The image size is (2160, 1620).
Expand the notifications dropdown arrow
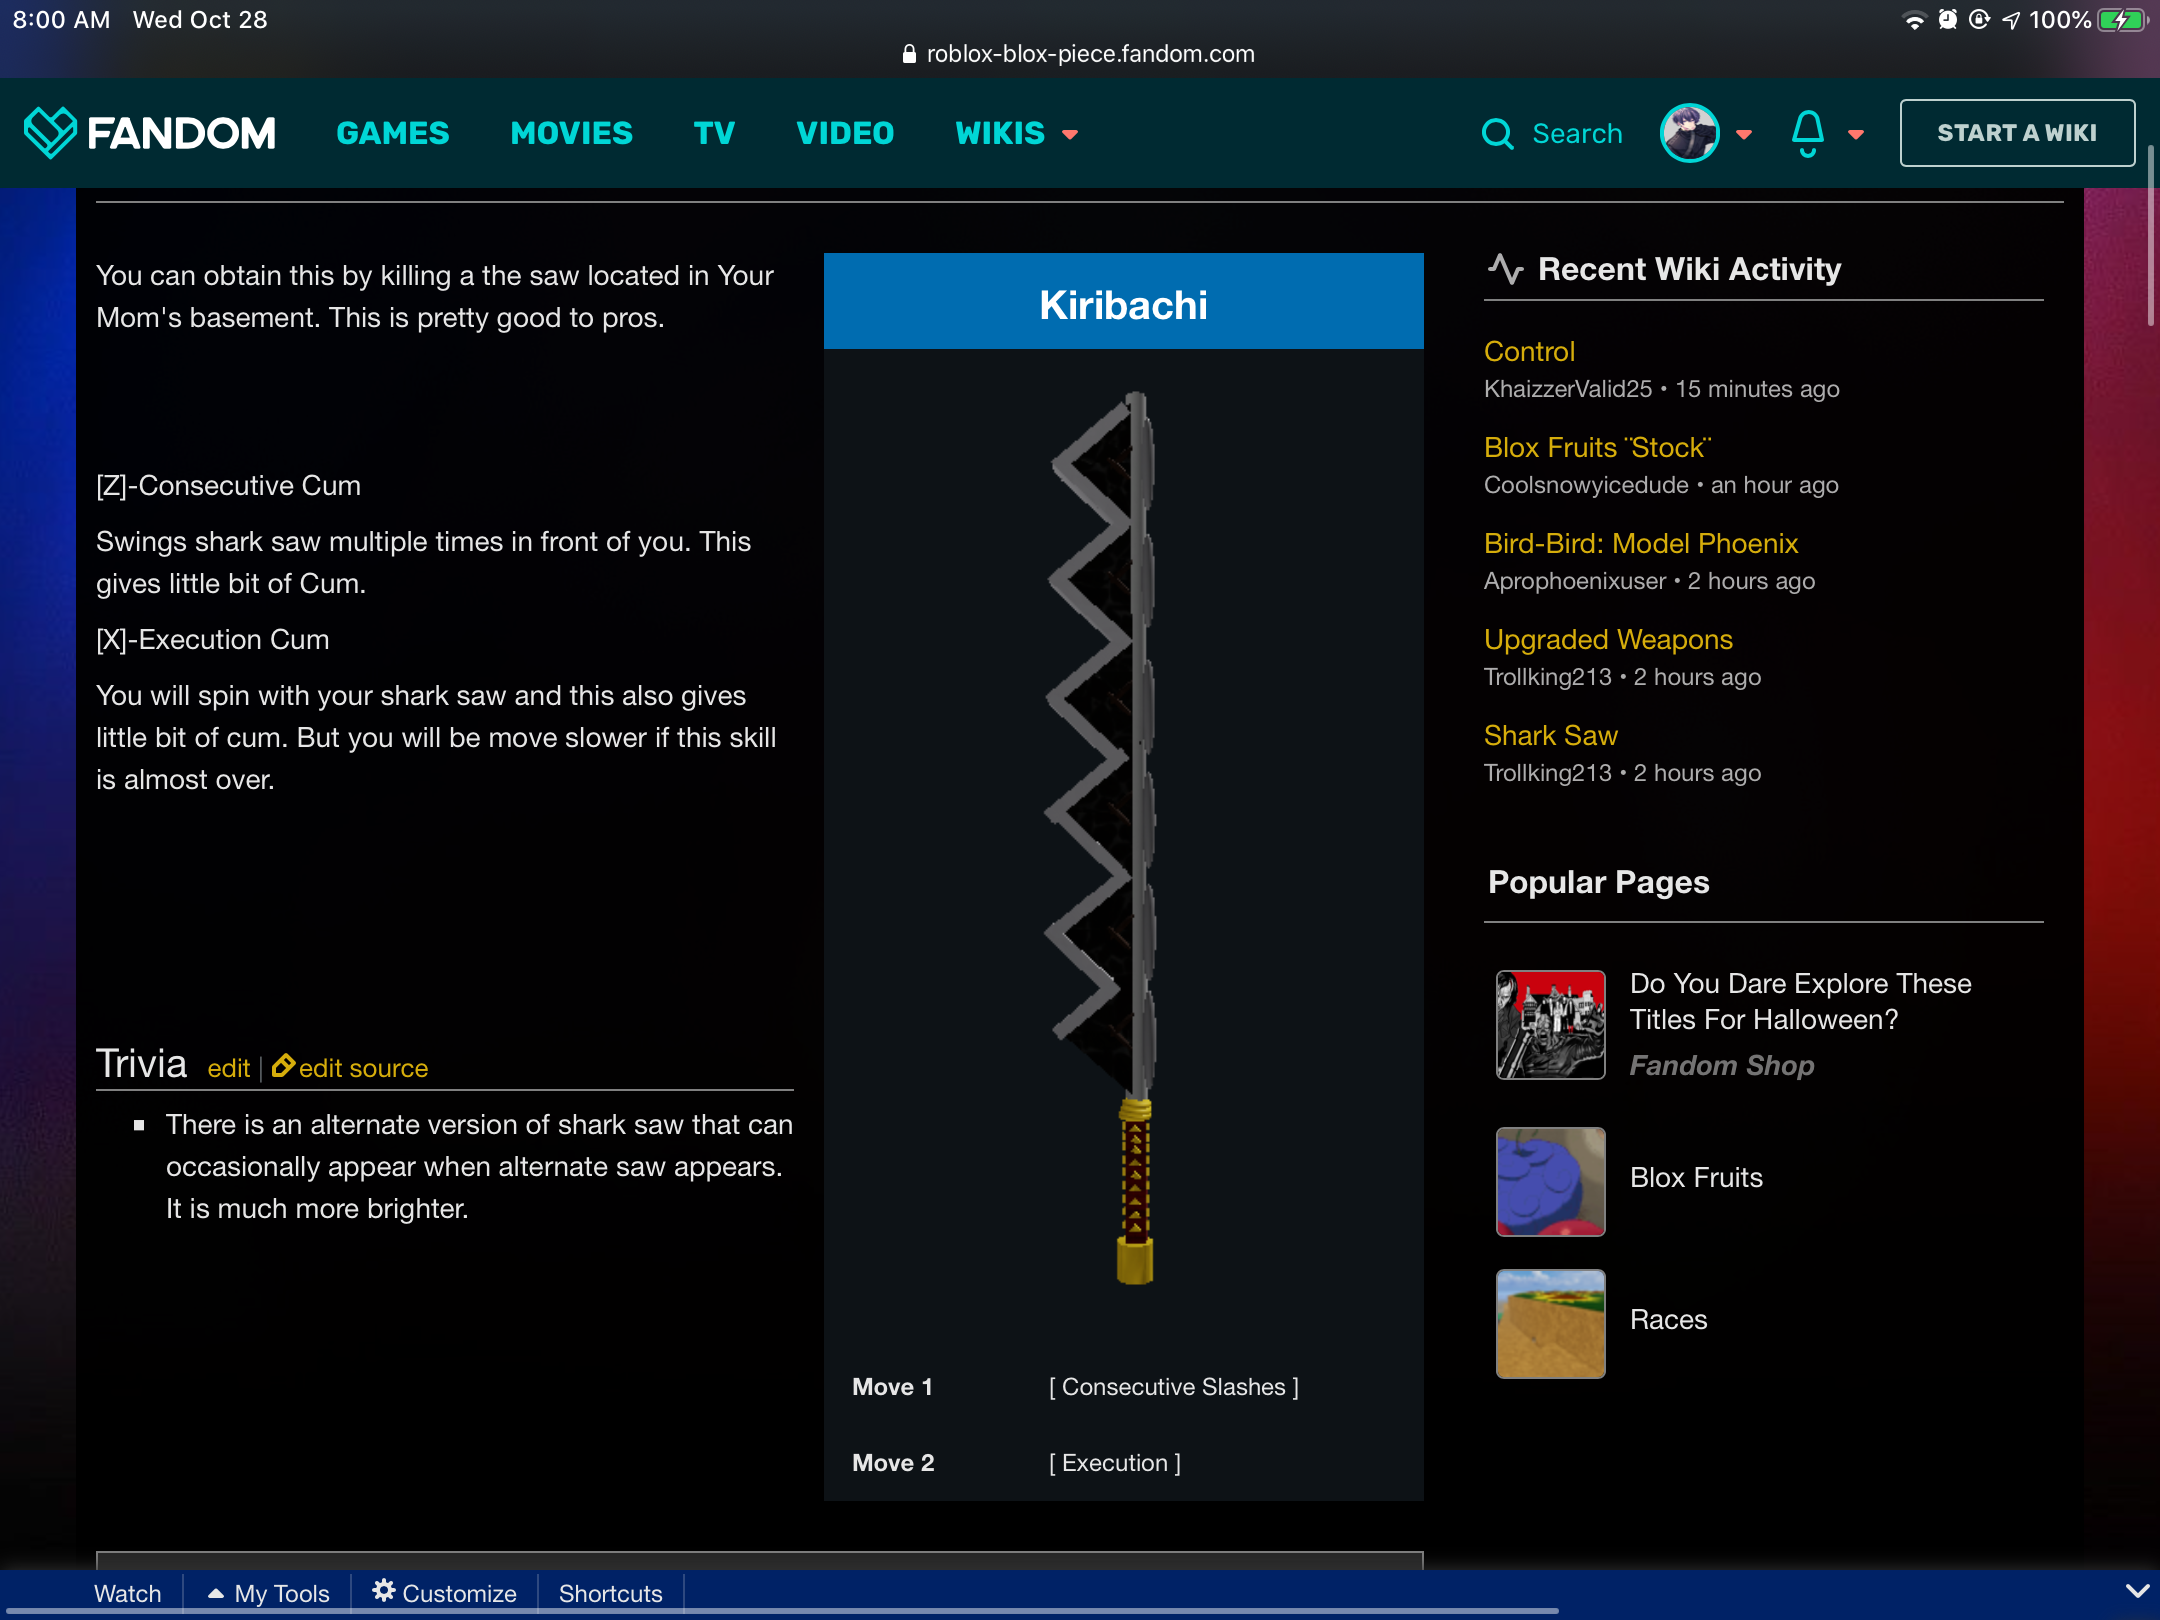point(1856,135)
